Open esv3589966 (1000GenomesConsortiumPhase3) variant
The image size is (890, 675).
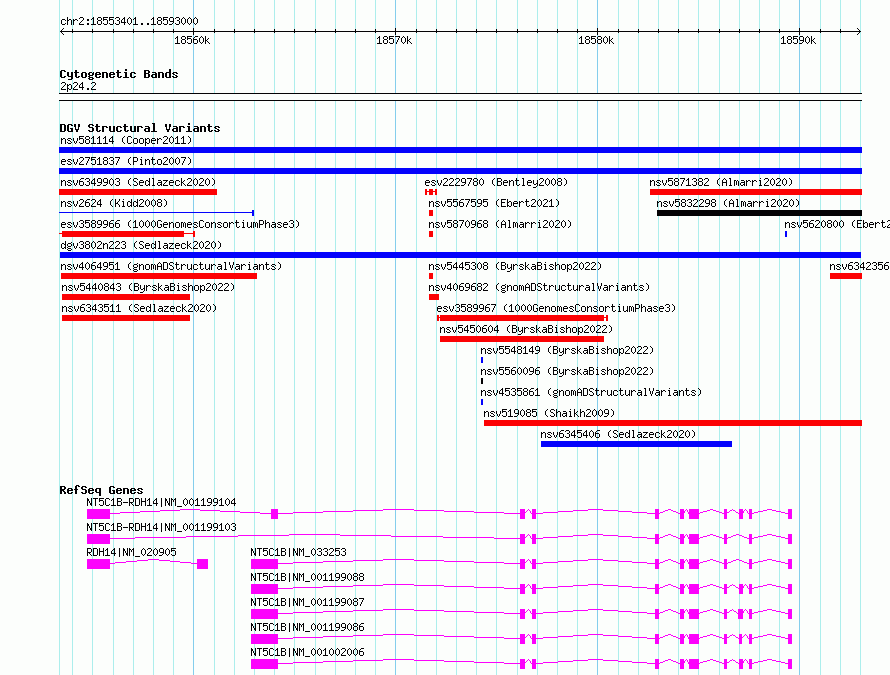[180, 224]
